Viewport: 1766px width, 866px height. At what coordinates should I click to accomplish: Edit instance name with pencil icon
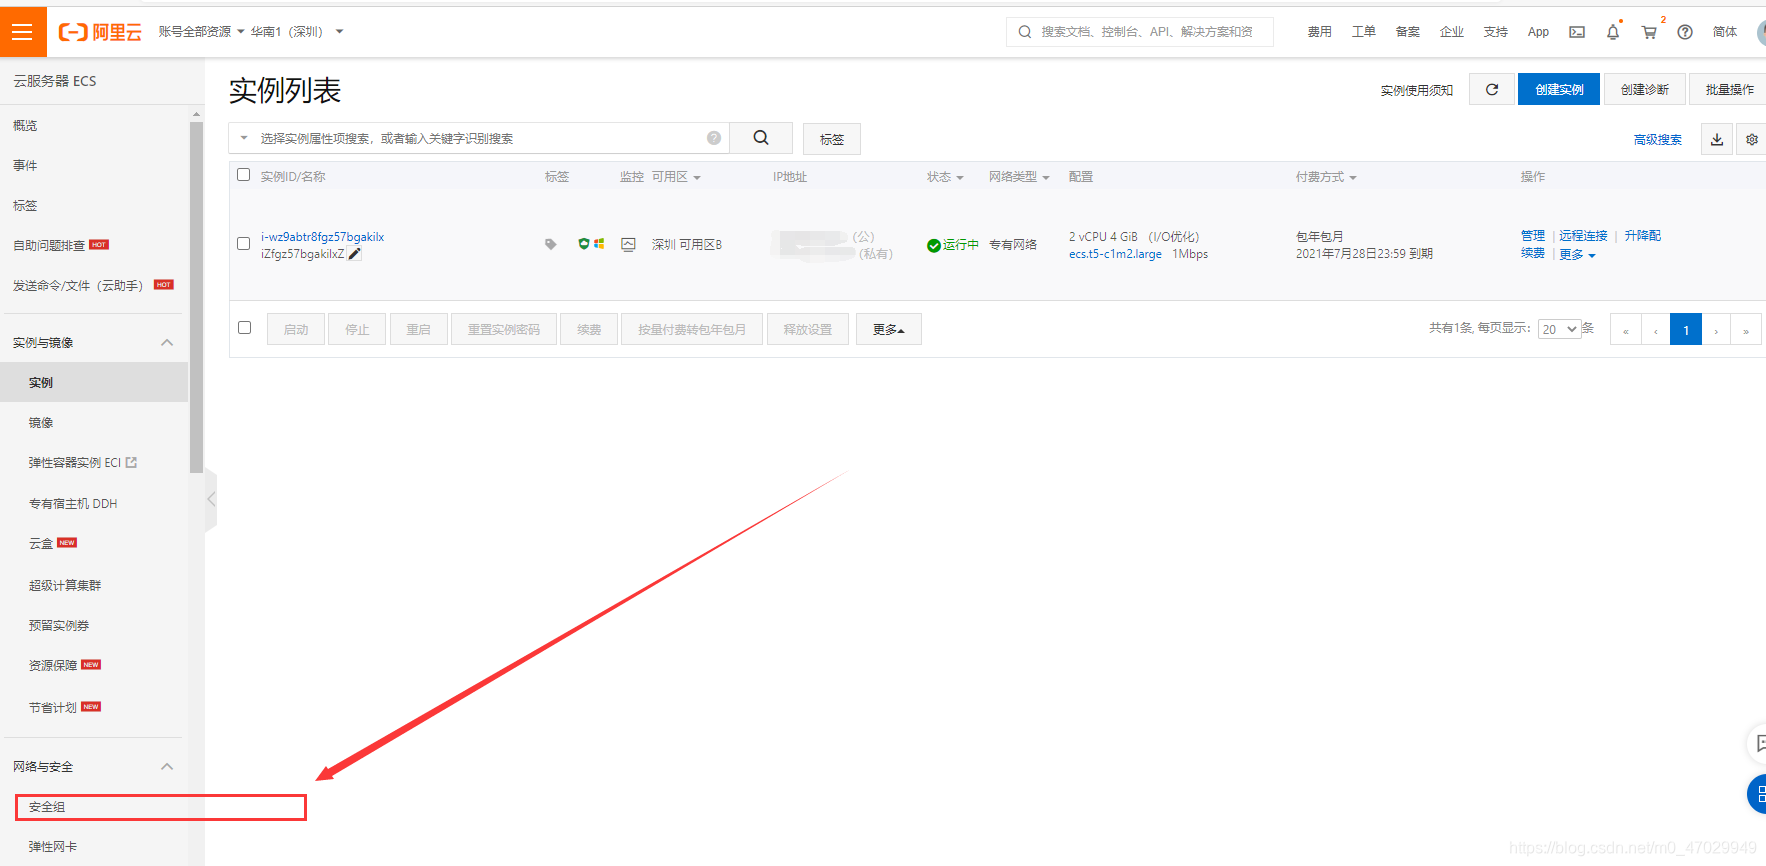click(354, 254)
